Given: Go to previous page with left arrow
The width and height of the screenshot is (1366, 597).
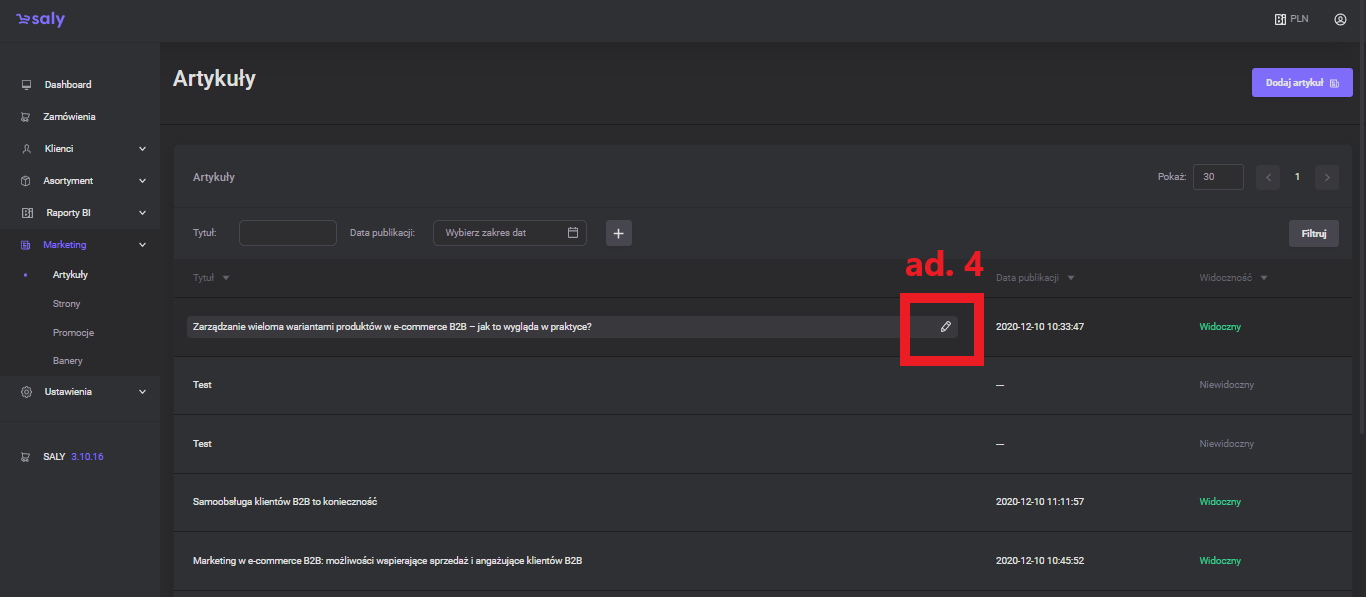Looking at the screenshot, I should pos(1268,177).
